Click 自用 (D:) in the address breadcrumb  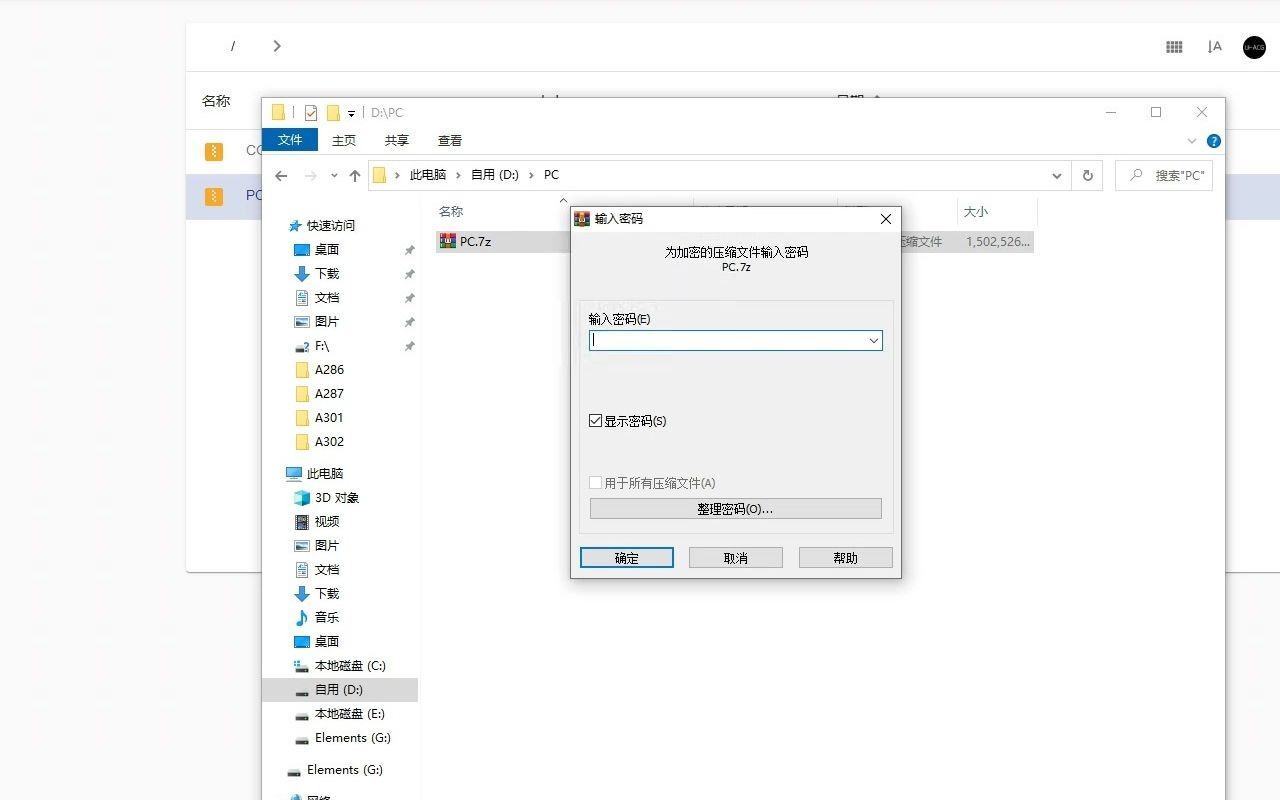[495, 175]
